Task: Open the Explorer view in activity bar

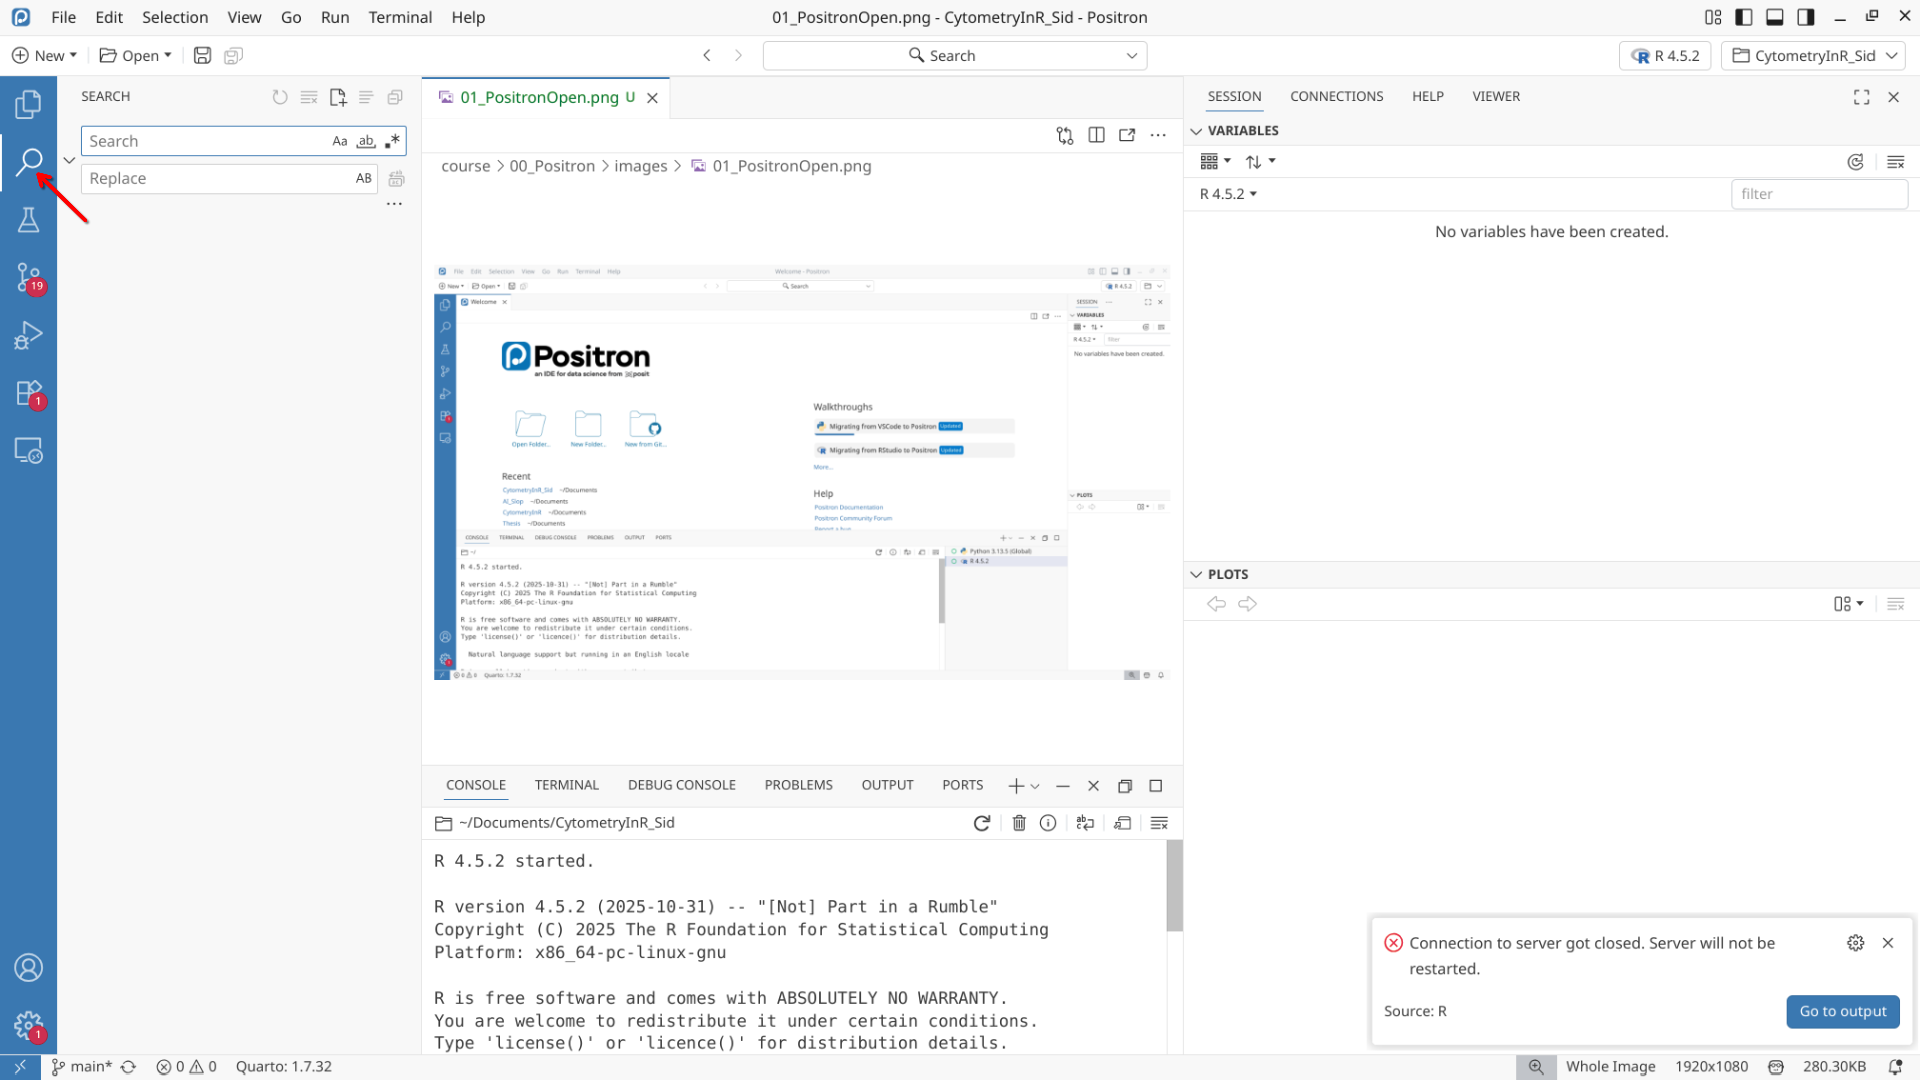Action: click(28, 104)
